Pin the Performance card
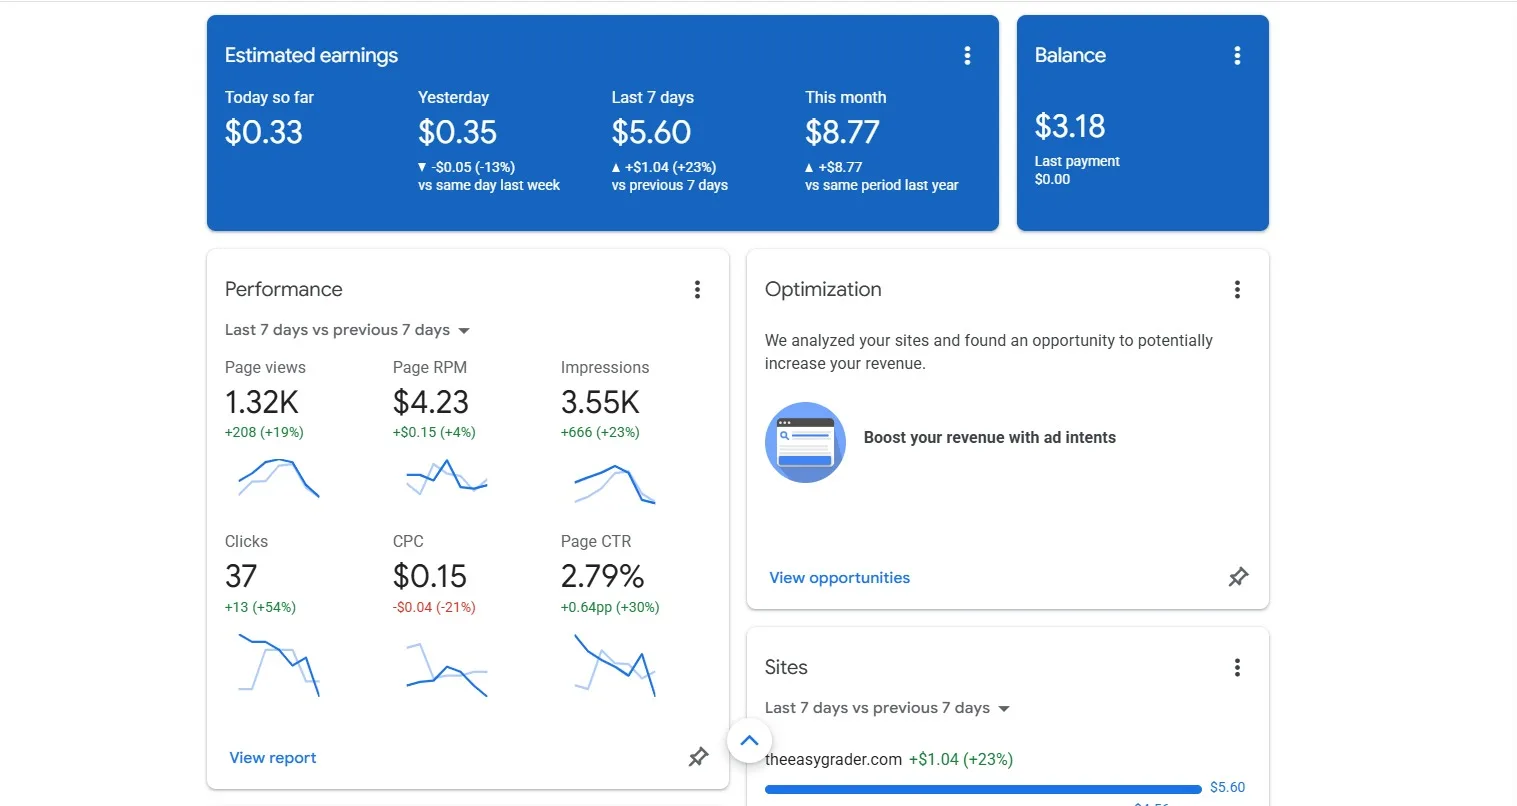Screen dimensions: 1517x806 tap(698, 757)
